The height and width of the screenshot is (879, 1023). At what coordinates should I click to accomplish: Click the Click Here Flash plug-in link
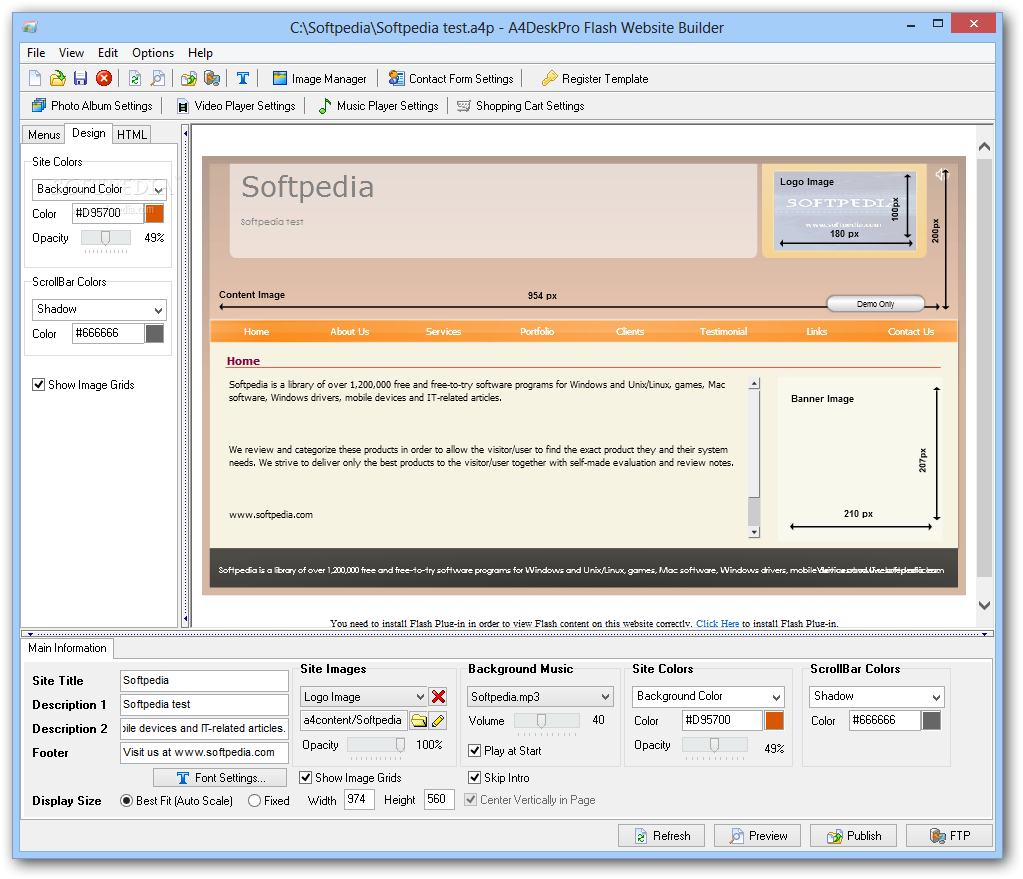pos(718,624)
